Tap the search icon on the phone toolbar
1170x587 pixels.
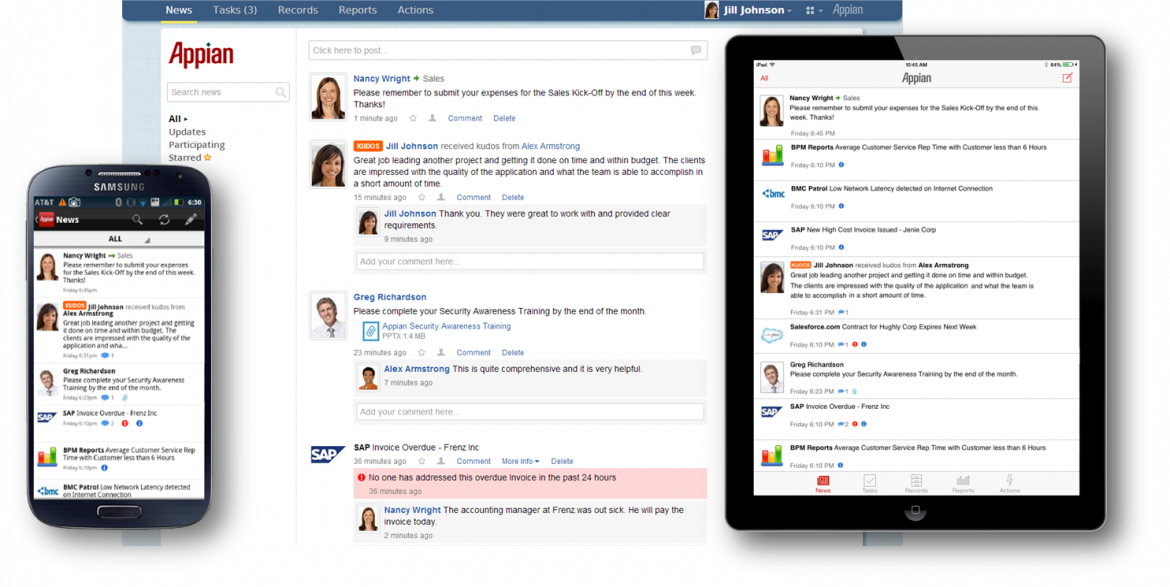pos(137,220)
